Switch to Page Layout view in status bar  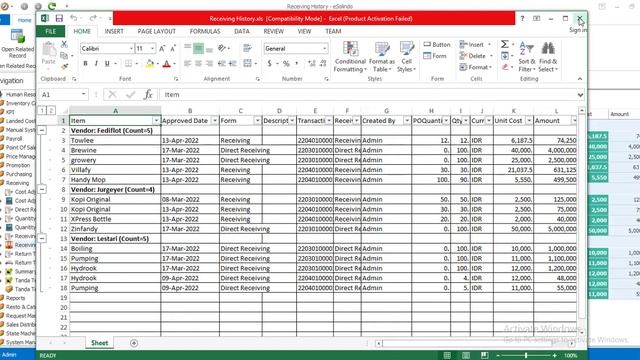click(466, 356)
